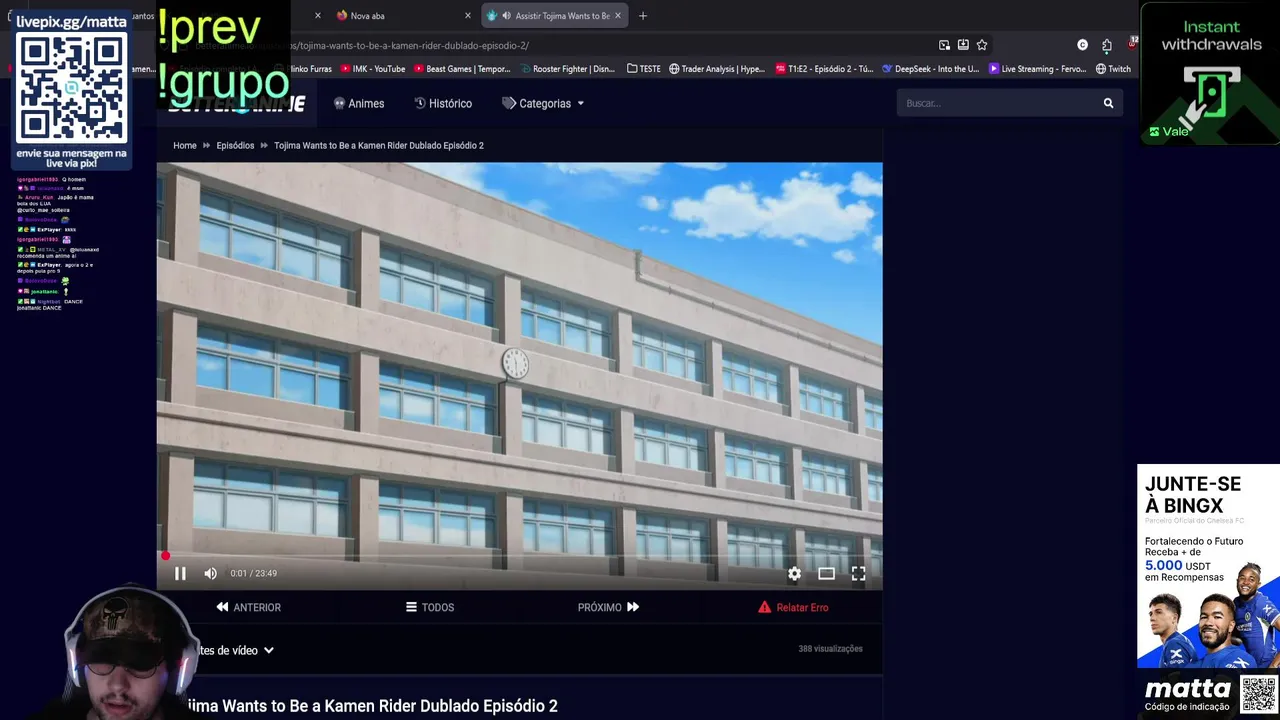Image resolution: width=1280 pixels, height=720 pixels.
Task: Click the round C extension icon
Action: pyautogui.click(x=1082, y=45)
